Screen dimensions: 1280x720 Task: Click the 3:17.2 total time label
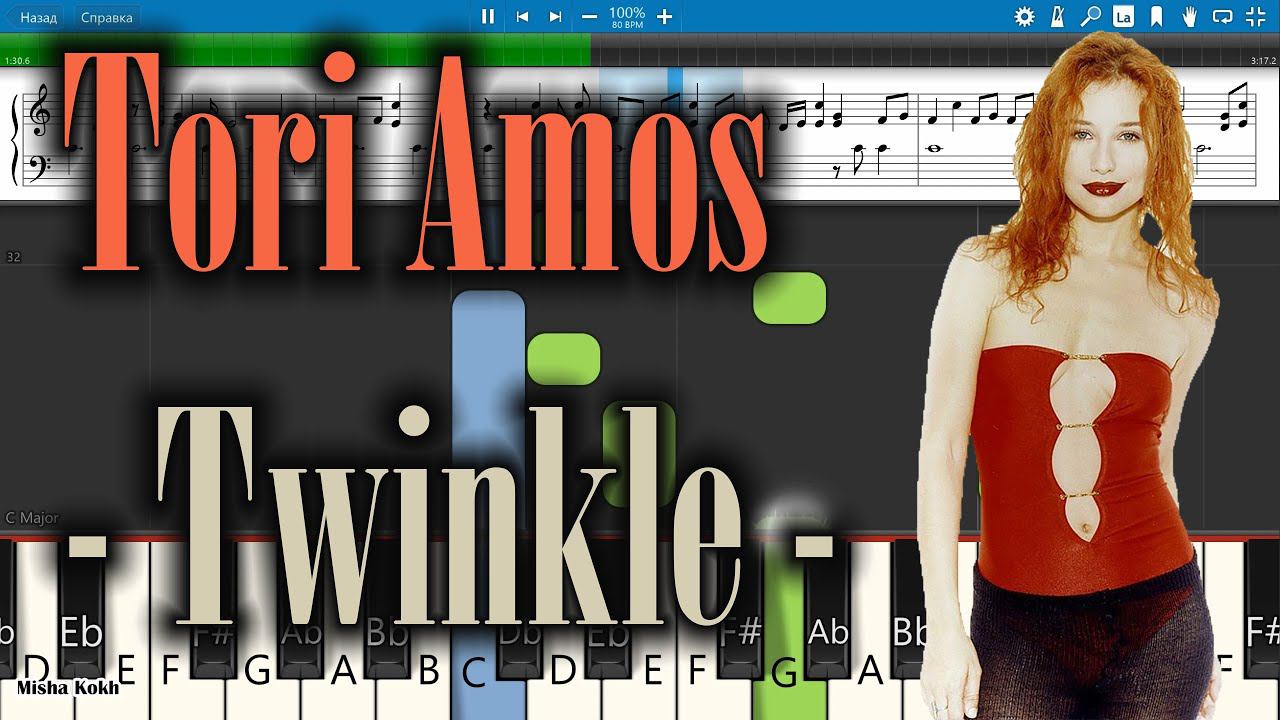coord(1262,61)
